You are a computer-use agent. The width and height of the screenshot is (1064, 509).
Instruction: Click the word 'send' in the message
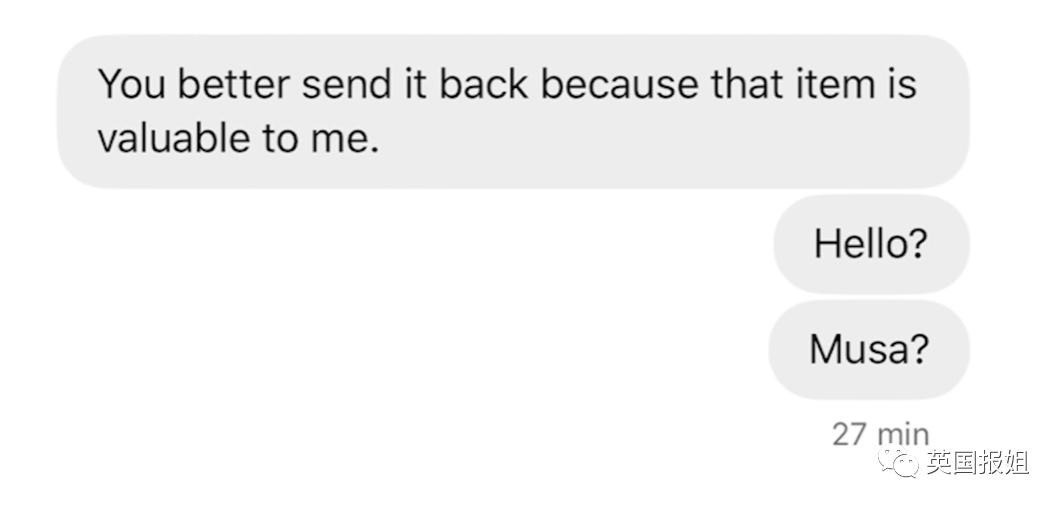pyautogui.click(x=347, y=84)
